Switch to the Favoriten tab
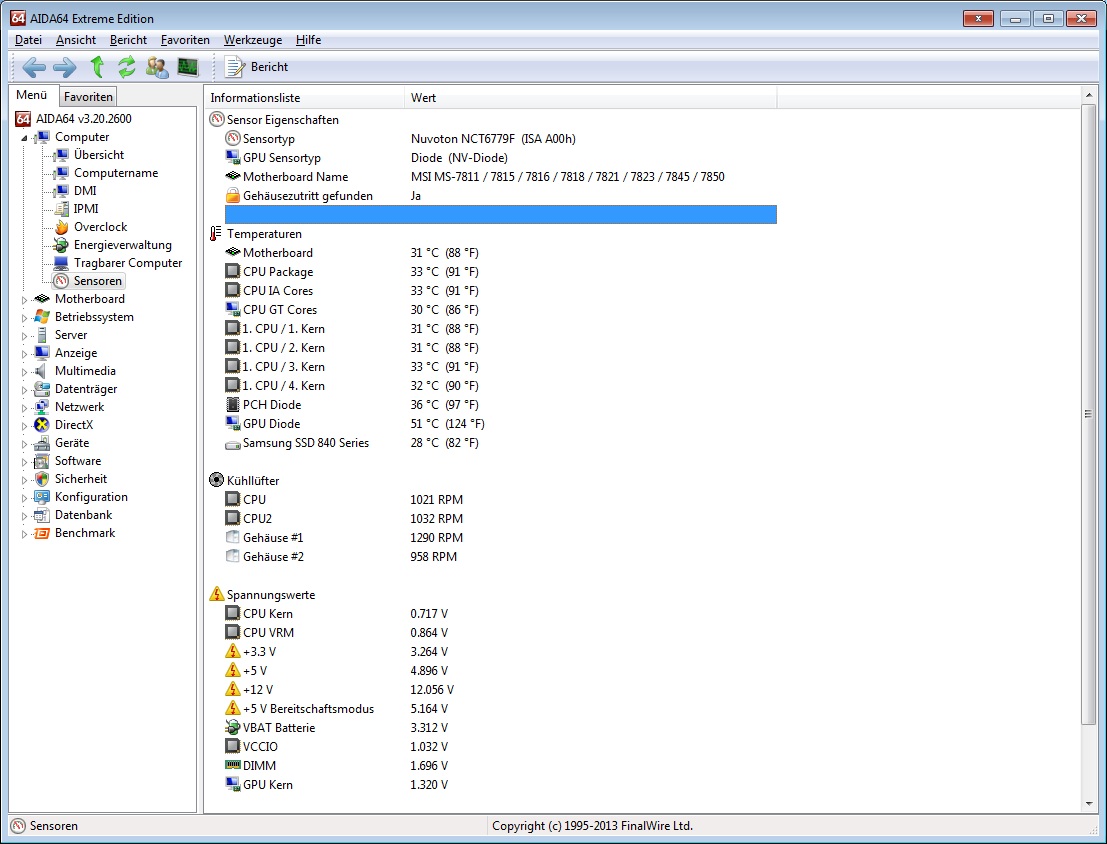This screenshot has width=1107, height=844. tap(88, 97)
